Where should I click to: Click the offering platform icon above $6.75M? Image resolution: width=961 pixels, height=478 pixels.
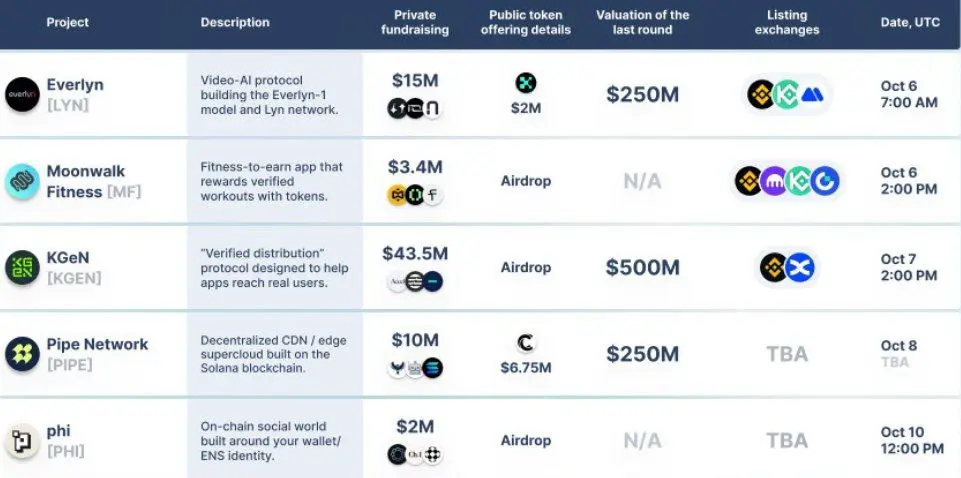pos(526,343)
